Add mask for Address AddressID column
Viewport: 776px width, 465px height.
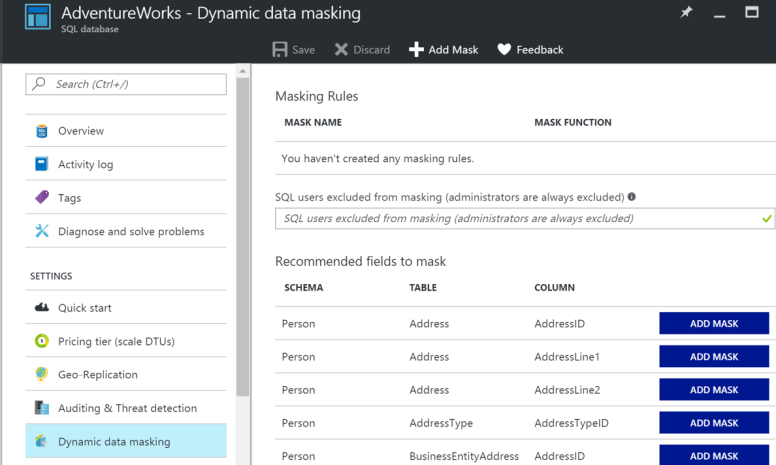(714, 324)
